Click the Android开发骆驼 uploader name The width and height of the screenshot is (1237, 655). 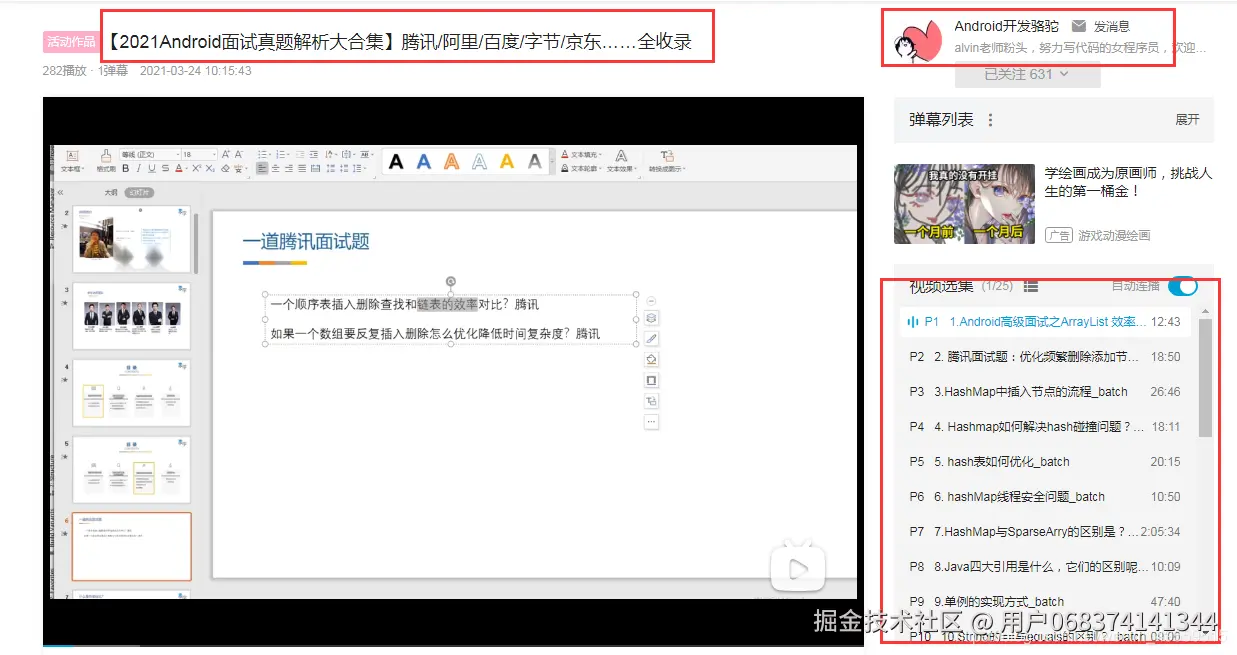coord(1006,26)
